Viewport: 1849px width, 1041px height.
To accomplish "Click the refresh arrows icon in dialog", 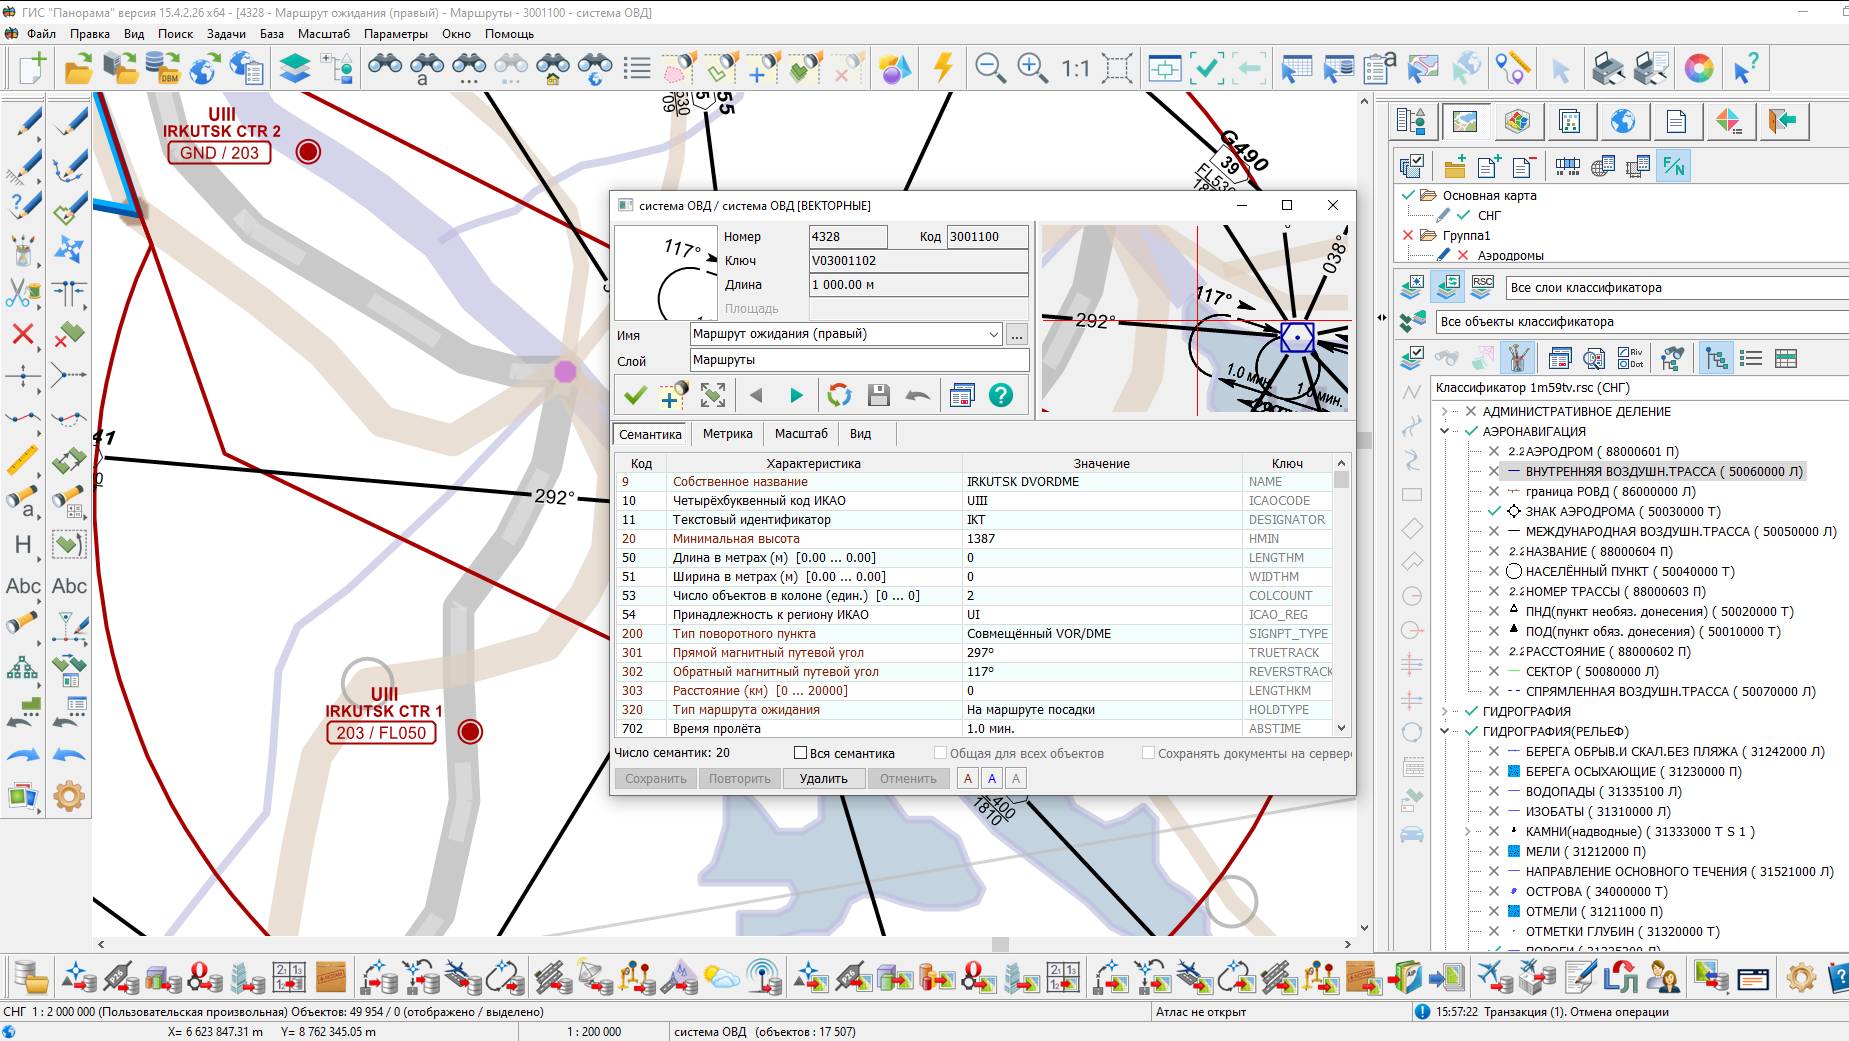I will (839, 396).
